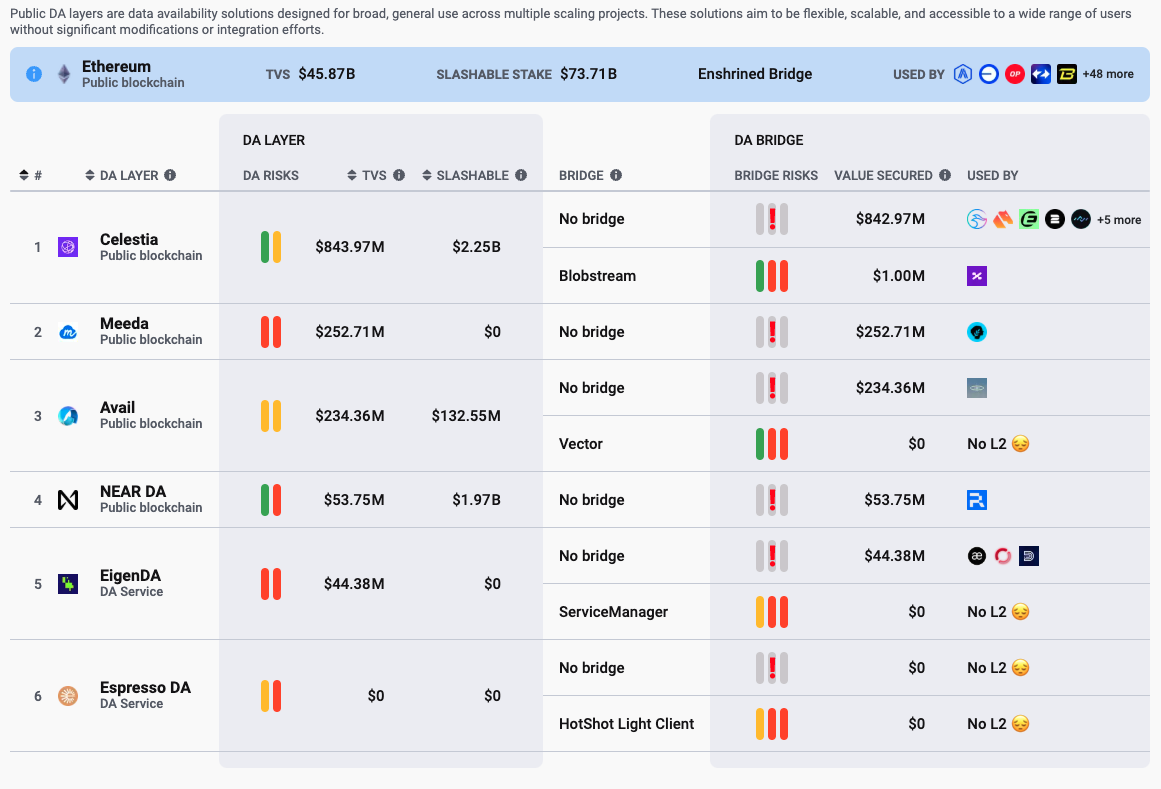The height and width of the screenshot is (789, 1161).
Task: Click the blue R project icon in NEAR DA row
Action: pyautogui.click(x=977, y=500)
